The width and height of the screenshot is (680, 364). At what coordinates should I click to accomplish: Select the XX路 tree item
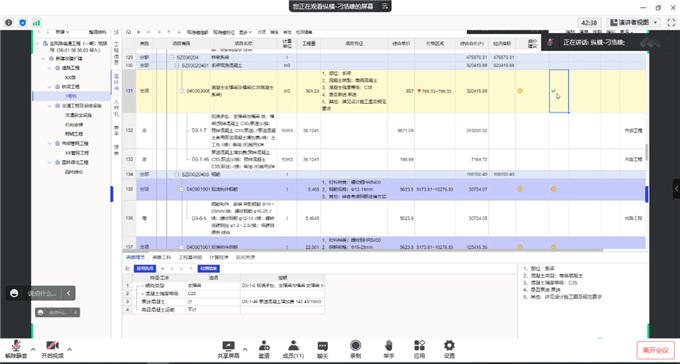71,77
